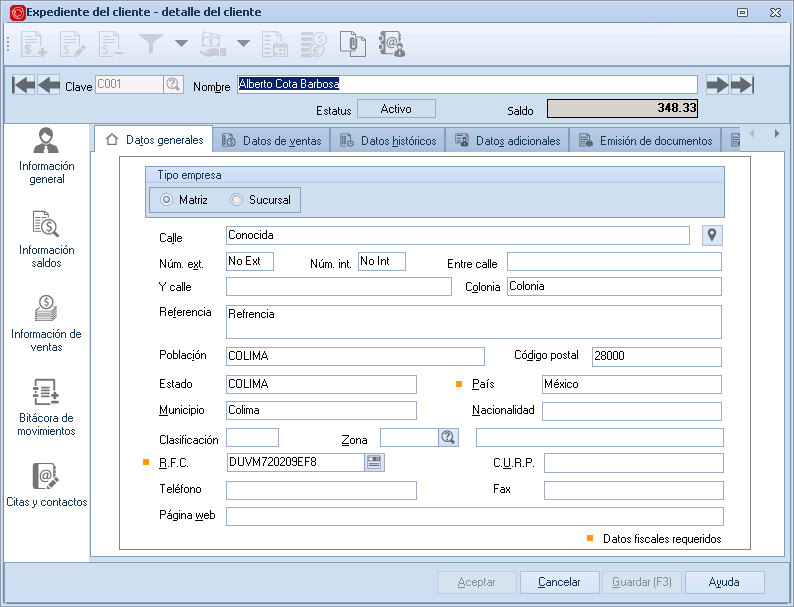This screenshot has height=607, width=794.
Task: Open the Clave search magnifier
Action: [172, 85]
